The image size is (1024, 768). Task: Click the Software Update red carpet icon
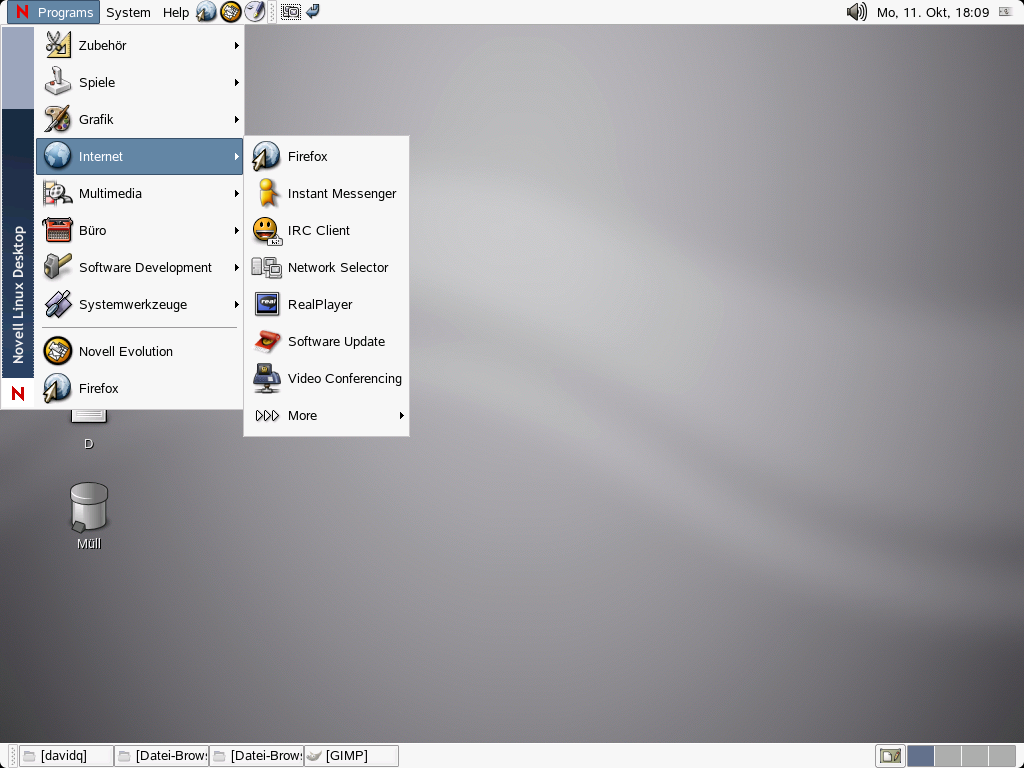(x=266, y=342)
